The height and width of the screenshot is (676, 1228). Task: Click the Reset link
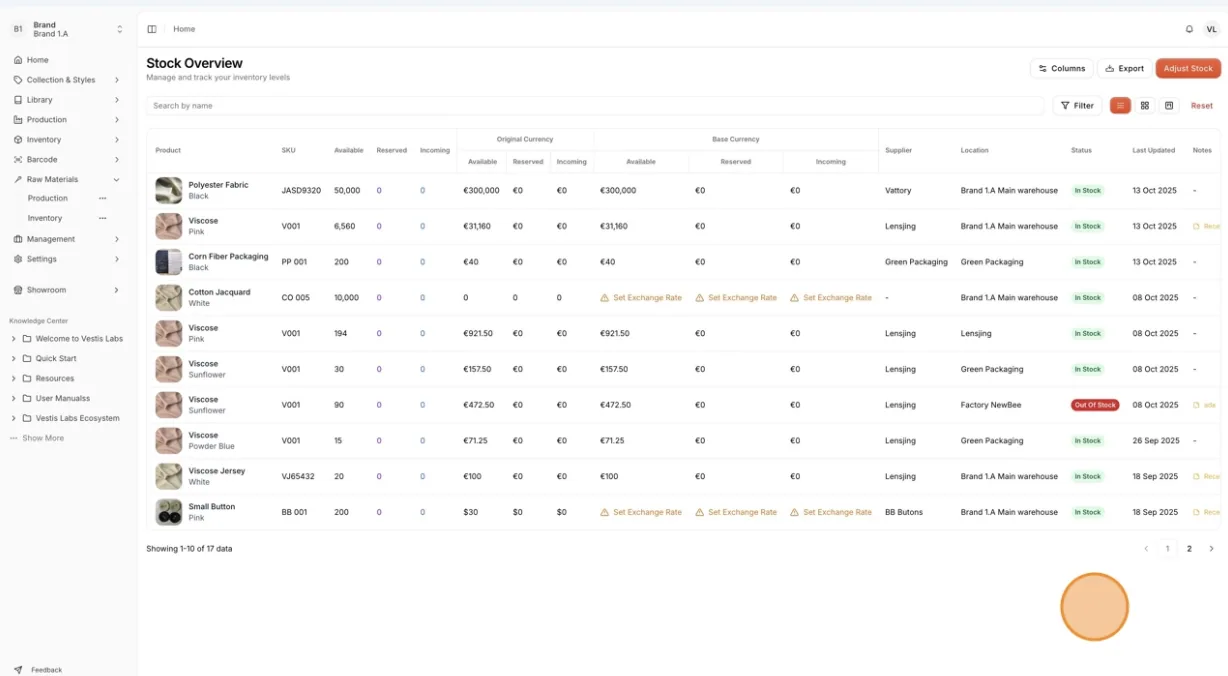click(x=1201, y=105)
